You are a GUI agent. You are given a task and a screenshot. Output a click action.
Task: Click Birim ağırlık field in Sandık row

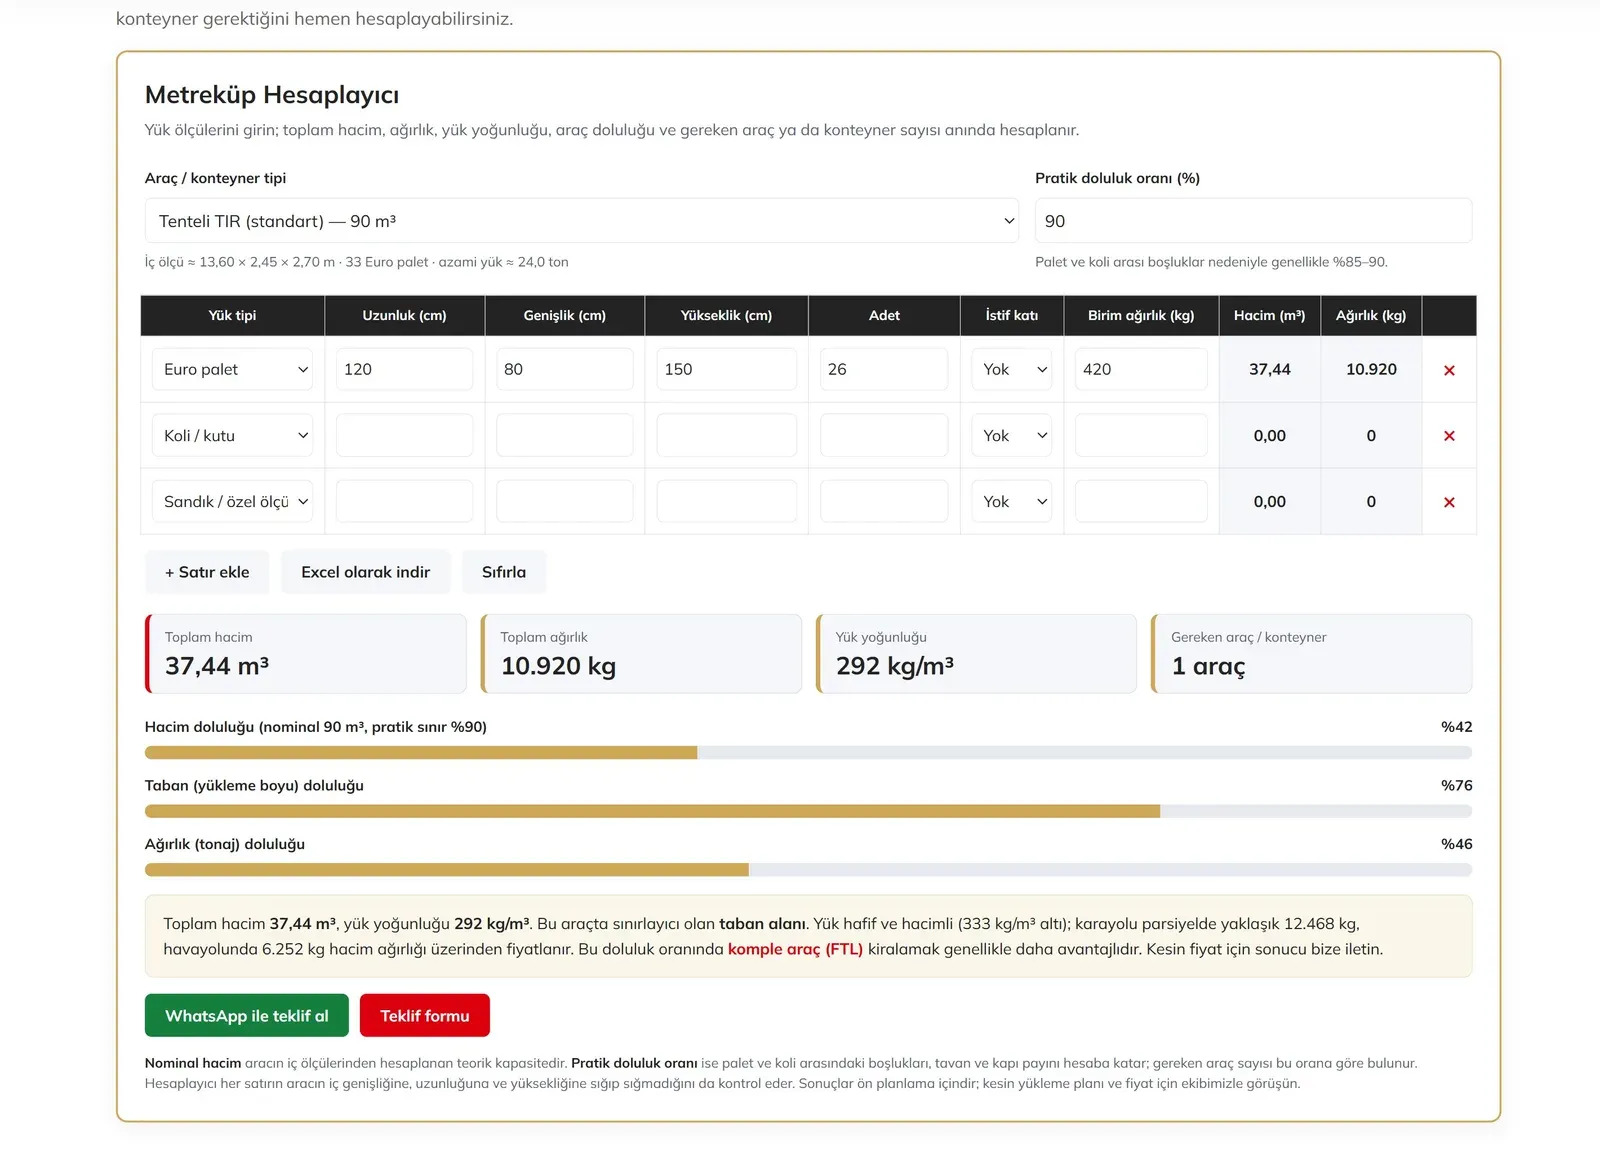point(1141,501)
